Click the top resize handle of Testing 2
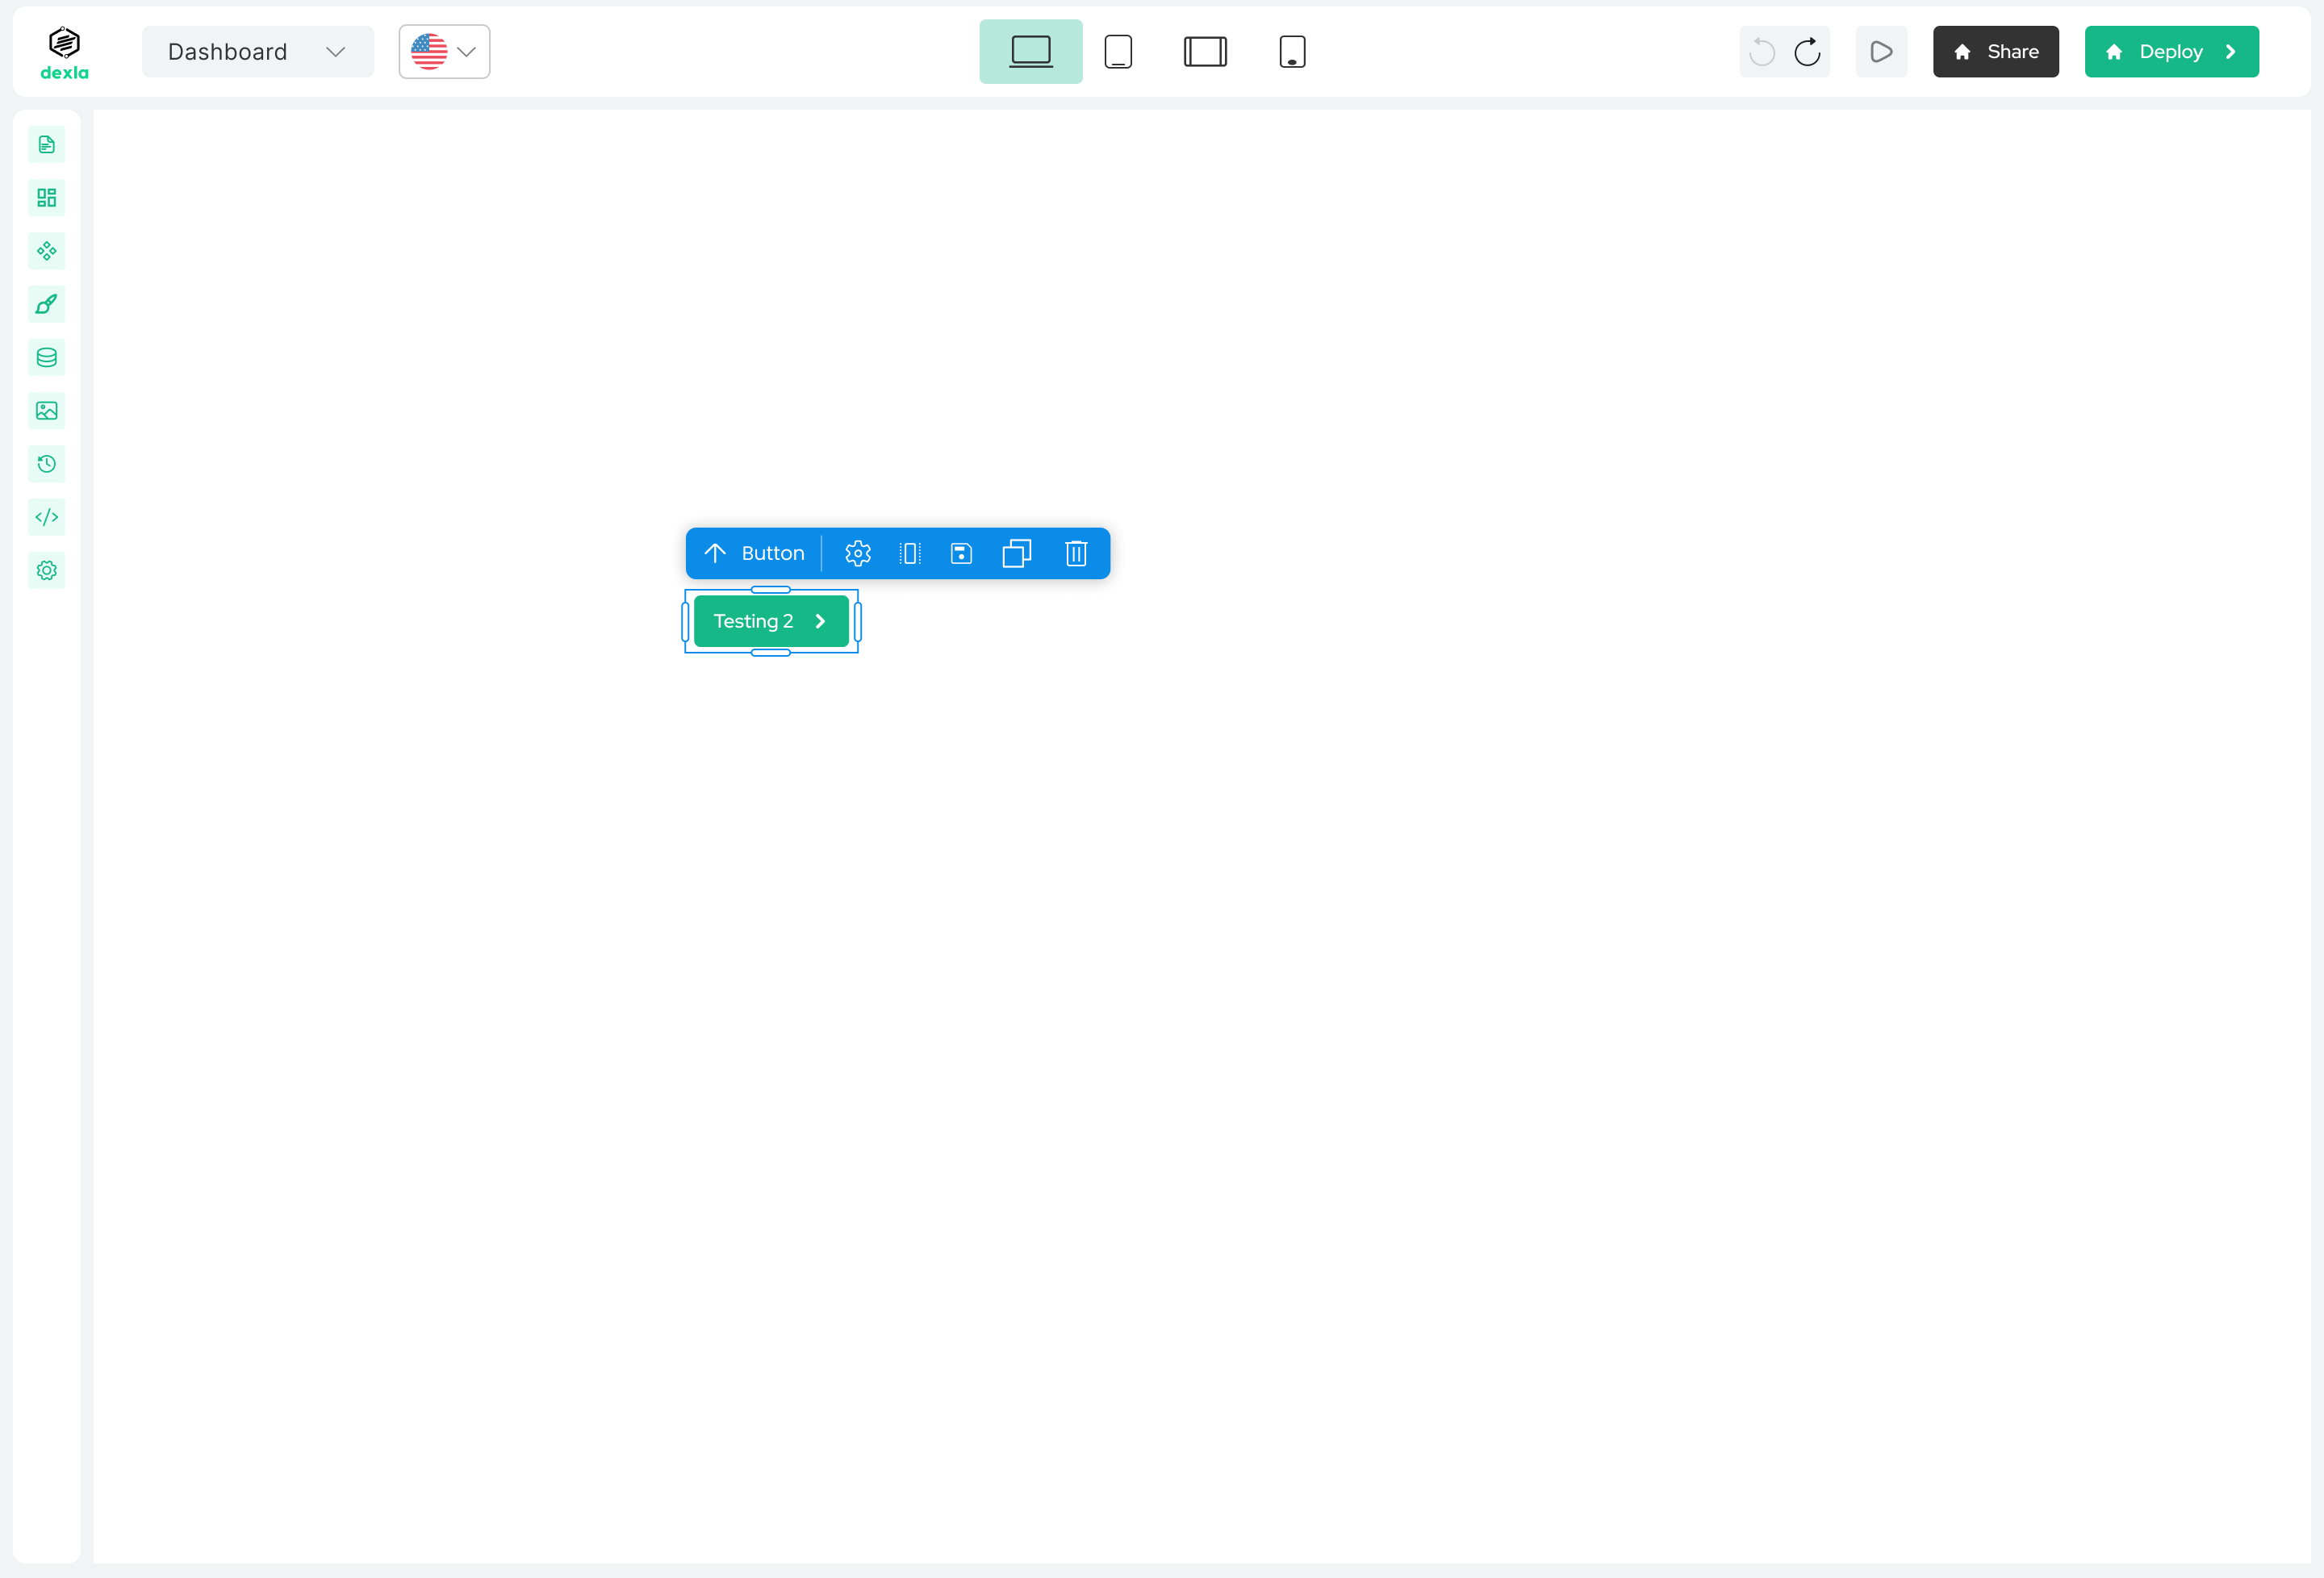The width and height of the screenshot is (2324, 1578). [x=771, y=590]
